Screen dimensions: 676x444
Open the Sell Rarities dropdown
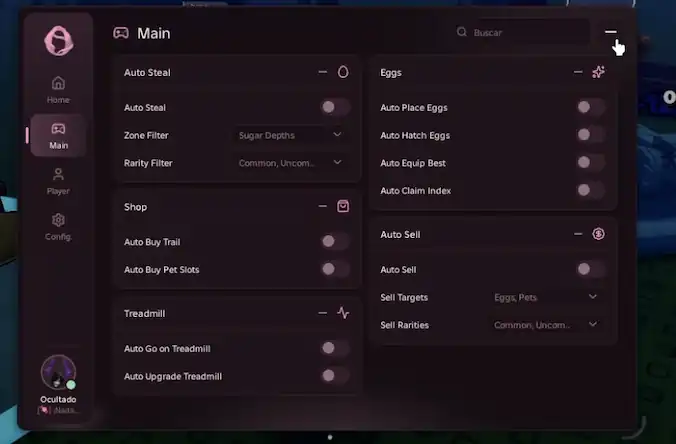point(546,325)
